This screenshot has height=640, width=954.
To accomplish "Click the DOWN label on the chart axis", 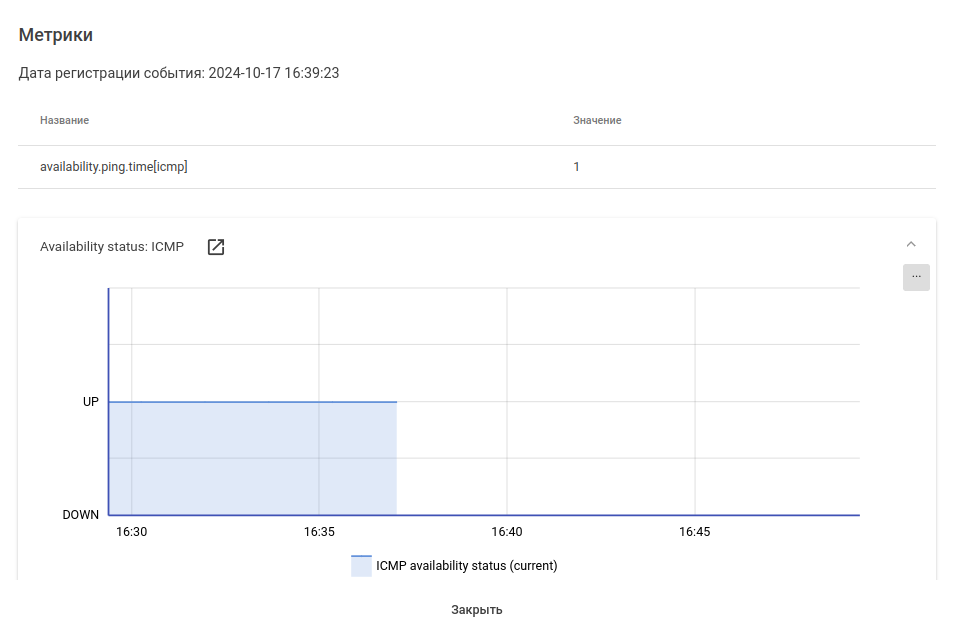I will coord(81,515).
